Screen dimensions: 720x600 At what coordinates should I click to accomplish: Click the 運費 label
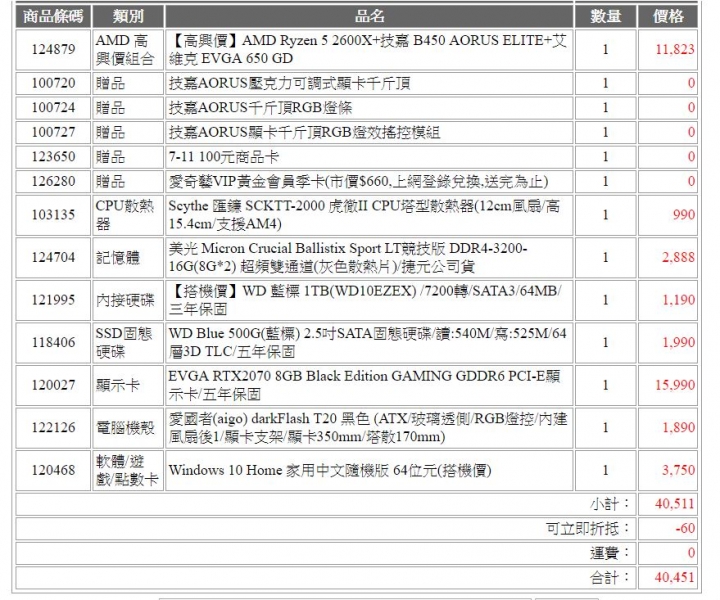pyautogui.click(x=610, y=553)
